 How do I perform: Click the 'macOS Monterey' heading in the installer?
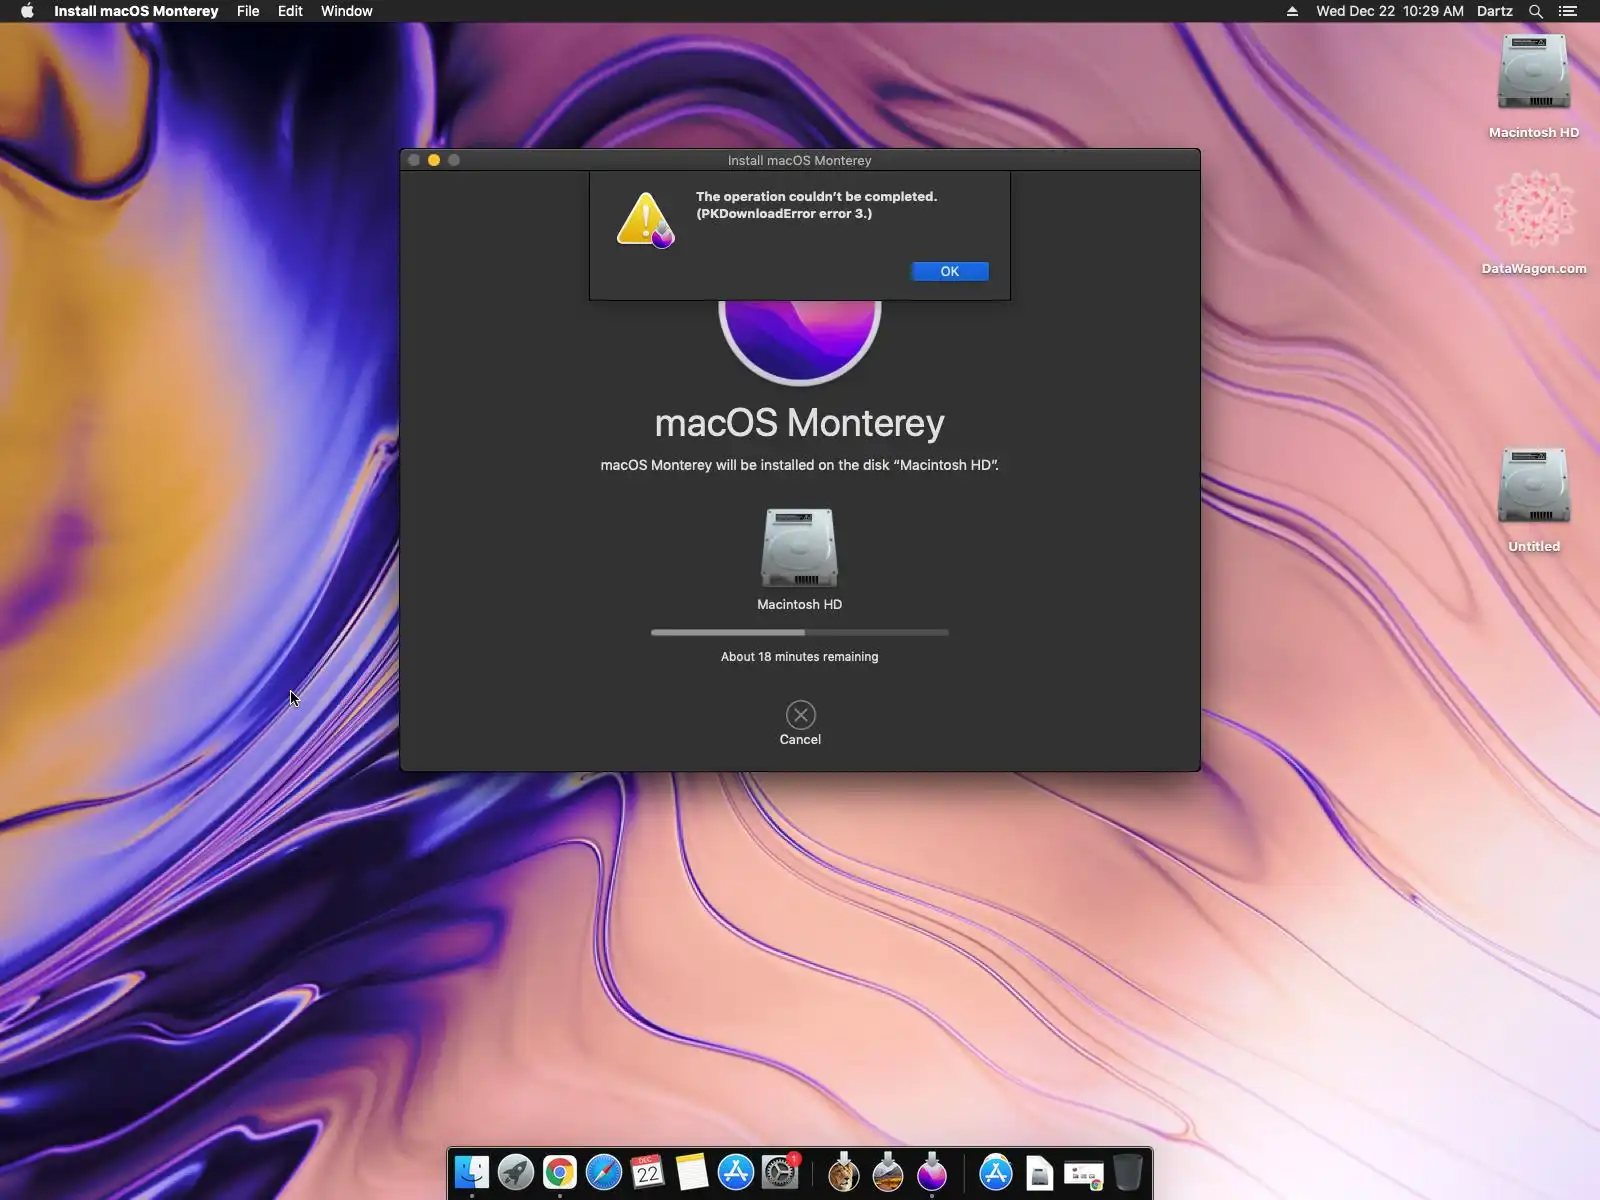800,423
